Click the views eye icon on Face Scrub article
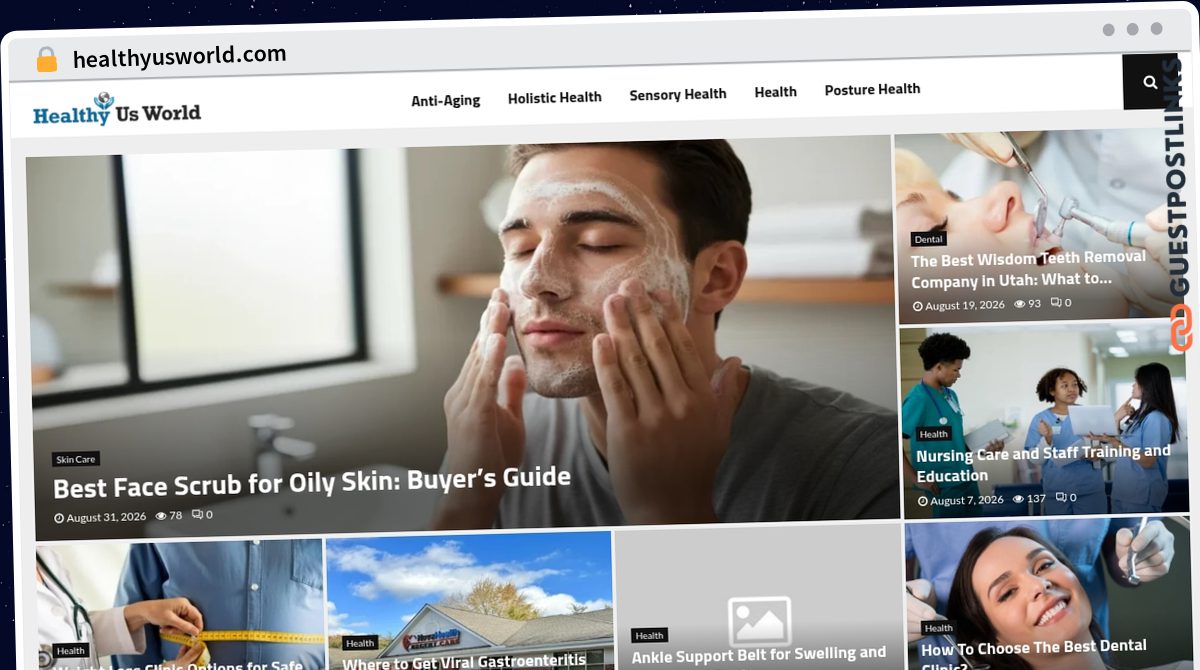This screenshot has width=1200, height=670. coord(161,516)
